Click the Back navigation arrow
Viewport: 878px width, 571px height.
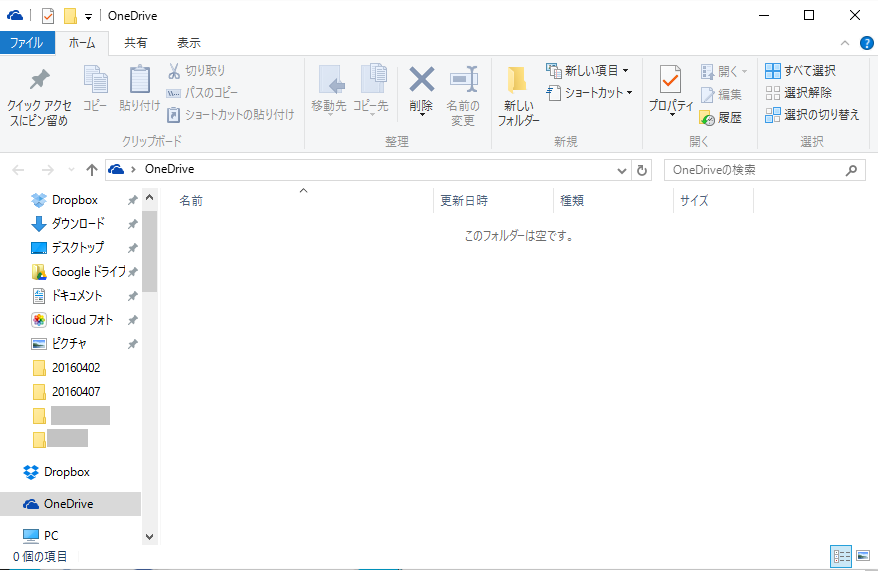(x=18, y=170)
